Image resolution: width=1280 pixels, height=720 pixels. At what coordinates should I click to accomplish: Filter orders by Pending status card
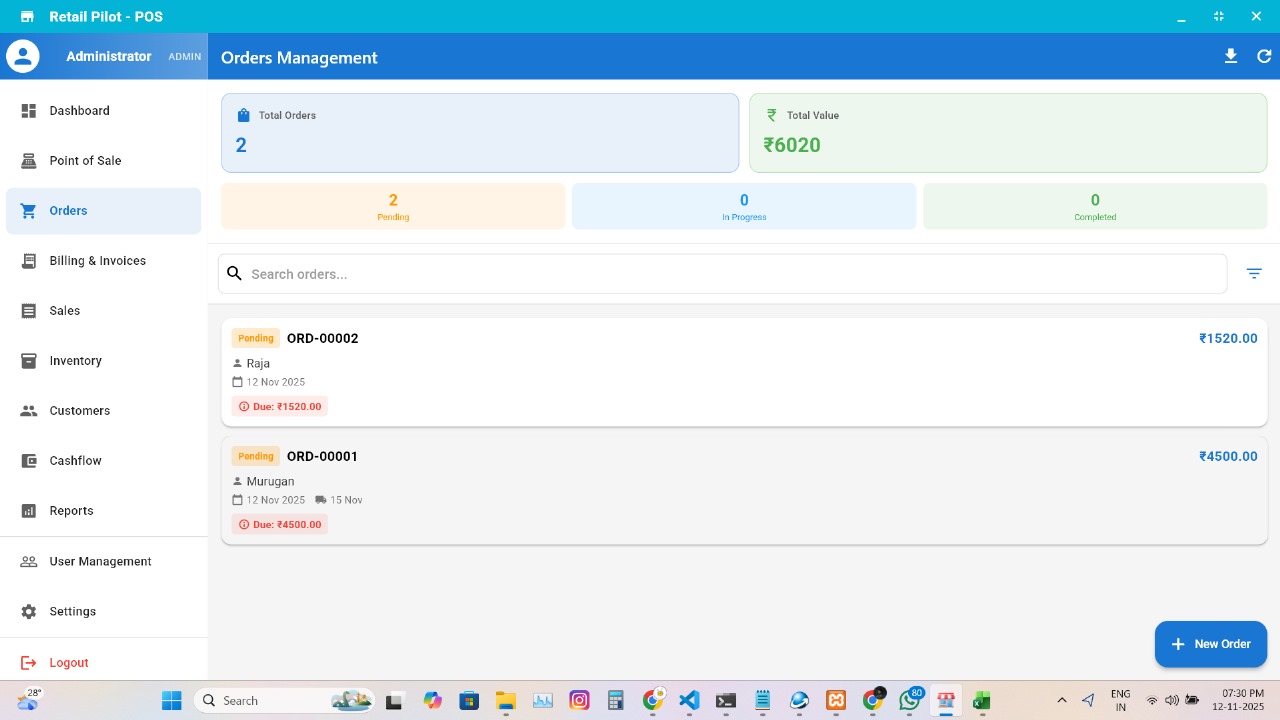tap(393, 206)
